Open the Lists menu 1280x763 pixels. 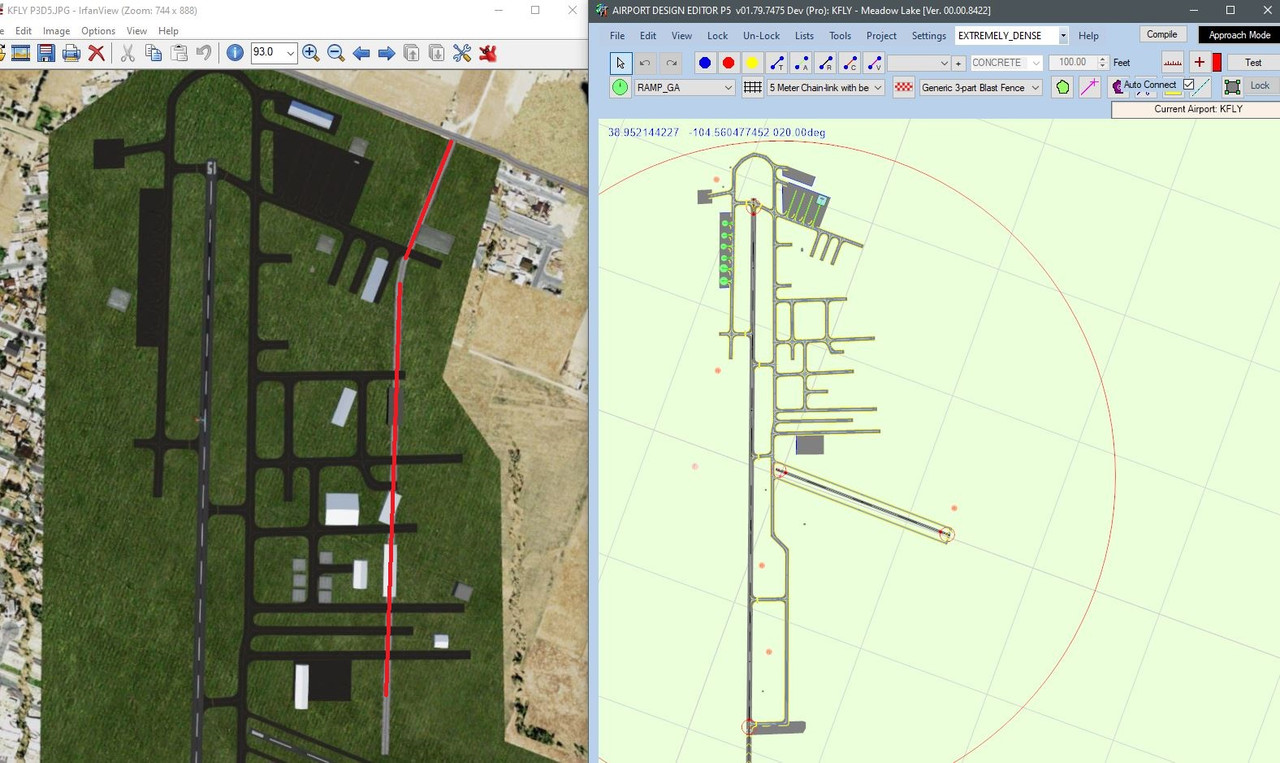point(804,36)
